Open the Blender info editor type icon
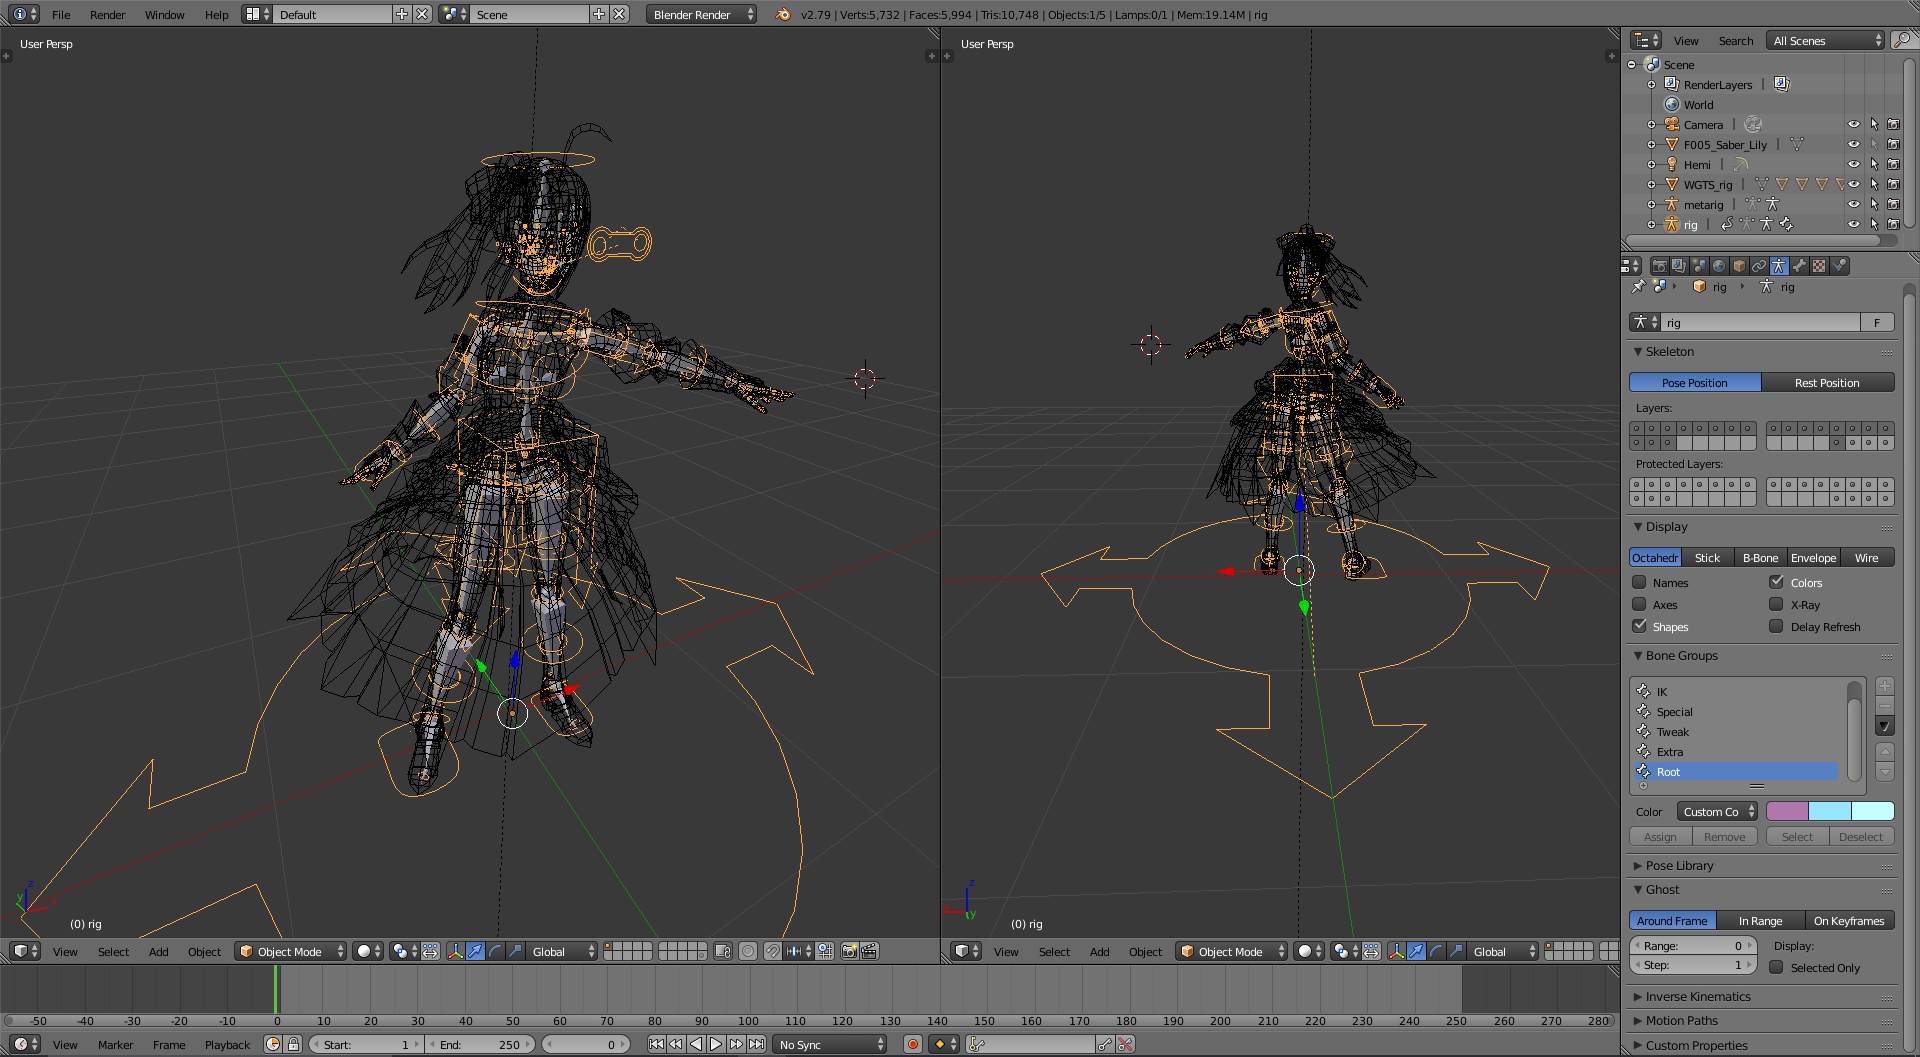The height and width of the screenshot is (1057, 1920). [25, 14]
